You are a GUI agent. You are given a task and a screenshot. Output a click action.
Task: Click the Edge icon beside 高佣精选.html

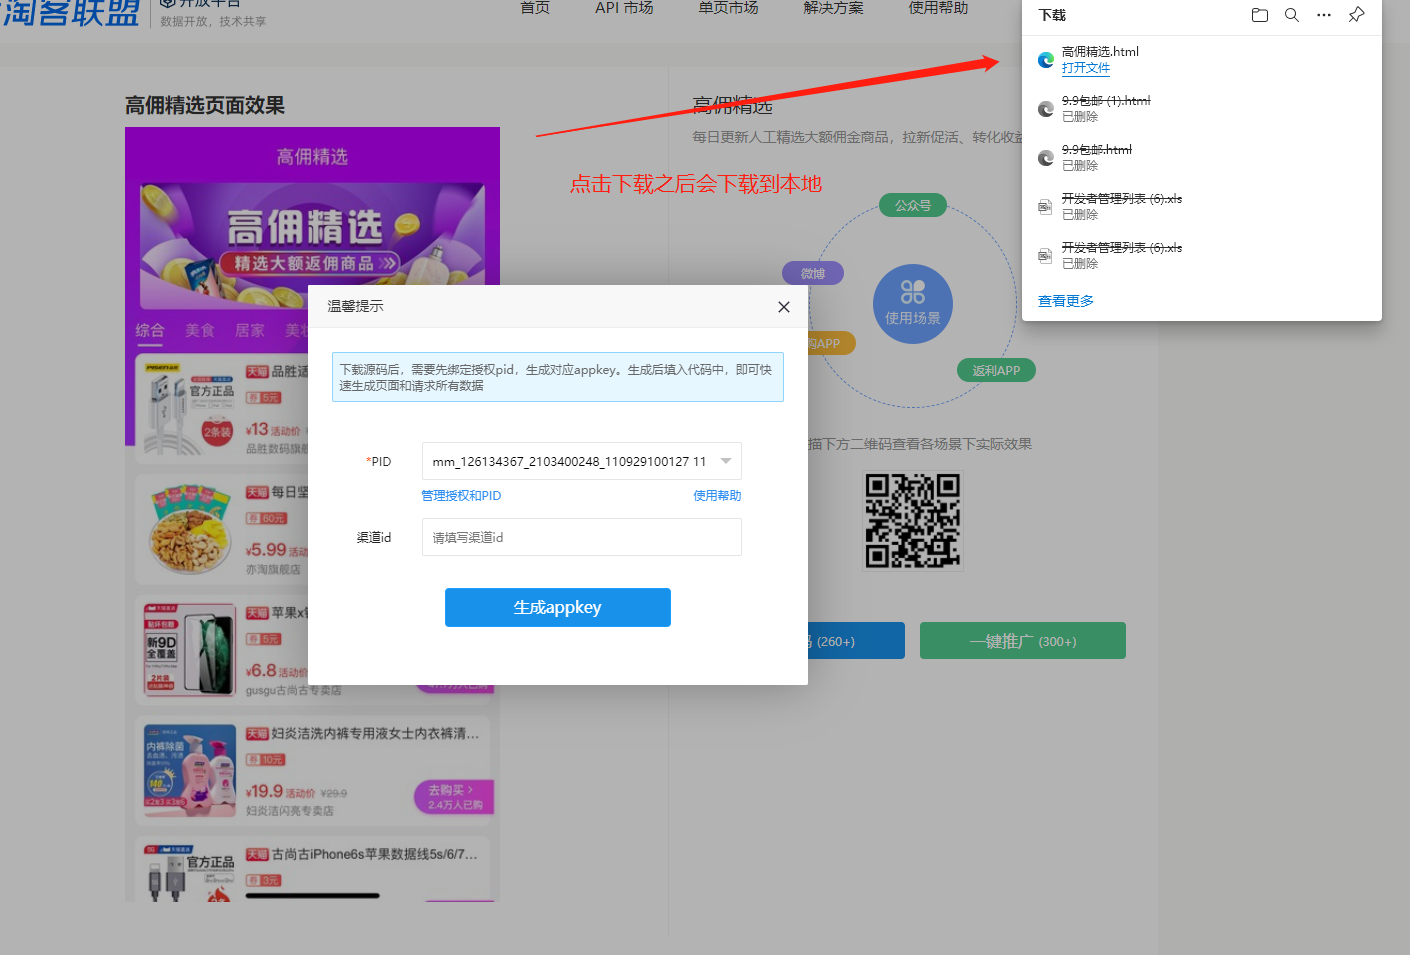[1046, 60]
